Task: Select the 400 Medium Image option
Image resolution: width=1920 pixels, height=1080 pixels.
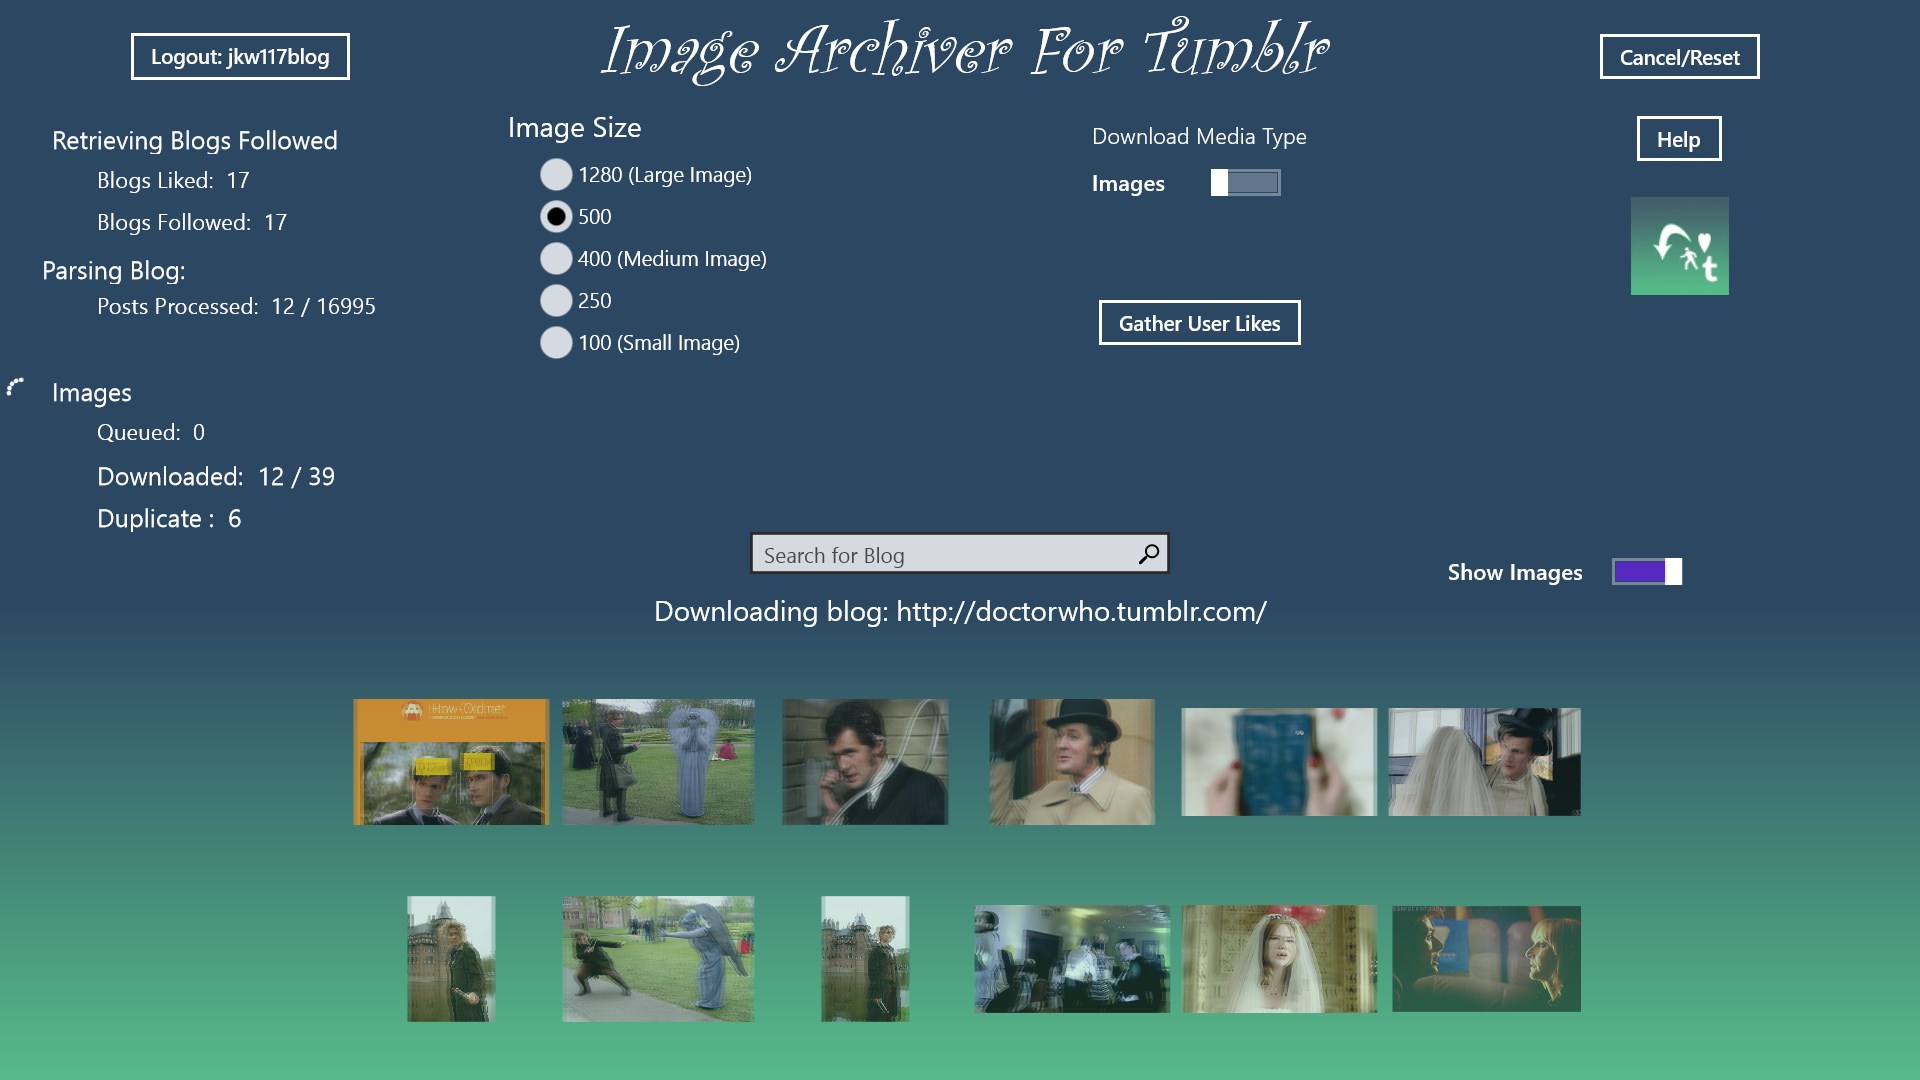Action: point(556,259)
